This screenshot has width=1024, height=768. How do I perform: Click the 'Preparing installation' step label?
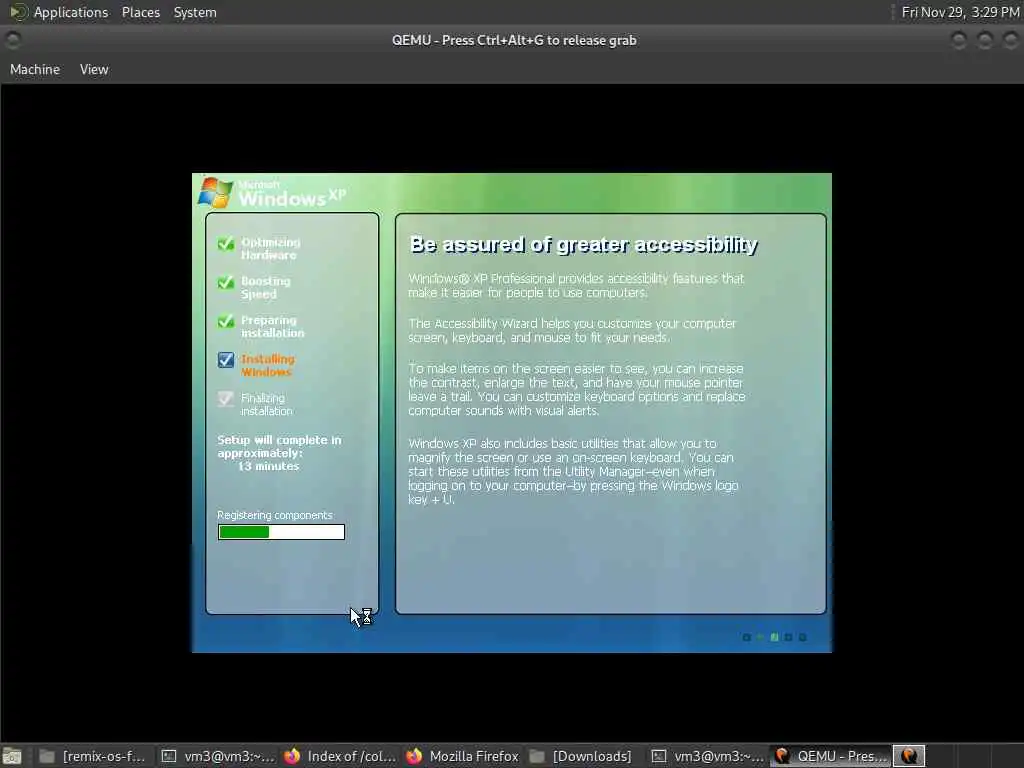click(272, 327)
